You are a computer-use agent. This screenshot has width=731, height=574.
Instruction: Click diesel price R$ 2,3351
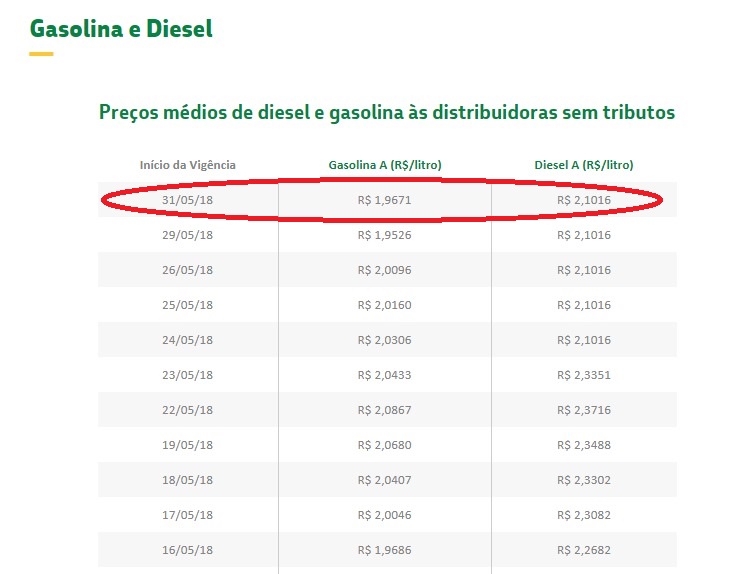584,375
